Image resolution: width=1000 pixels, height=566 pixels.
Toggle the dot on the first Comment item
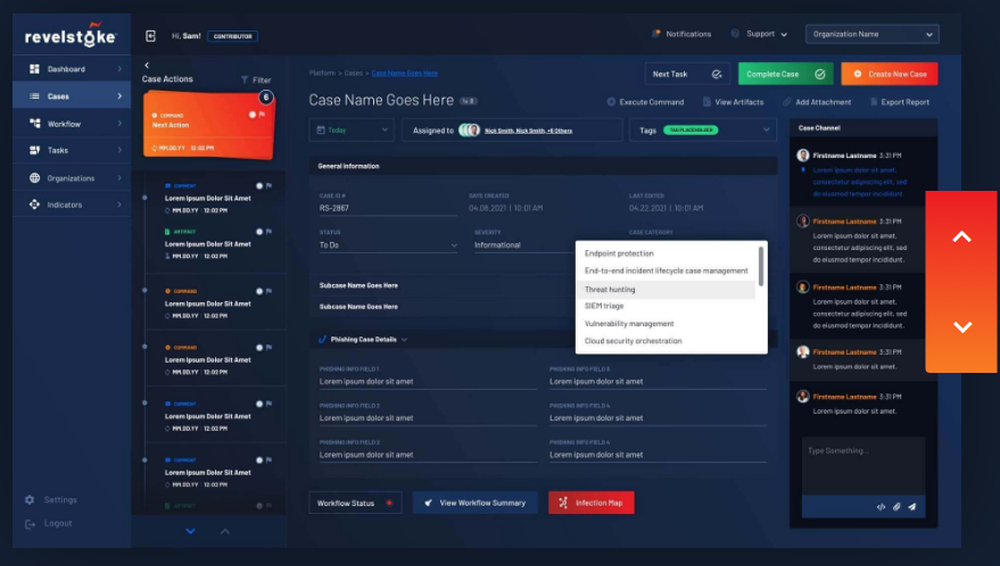pyautogui.click(x=259, y=186)
